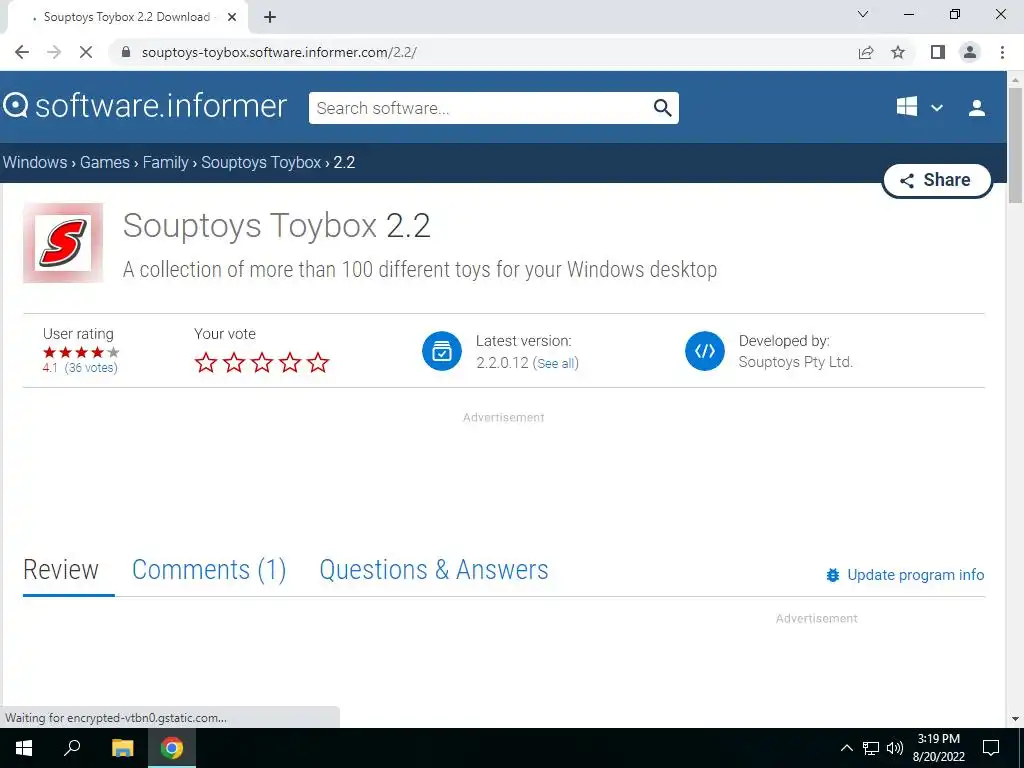Viewport: 1024px width, 768px height.
Task: Click Update program info link
Action: [x=905, y=575]
